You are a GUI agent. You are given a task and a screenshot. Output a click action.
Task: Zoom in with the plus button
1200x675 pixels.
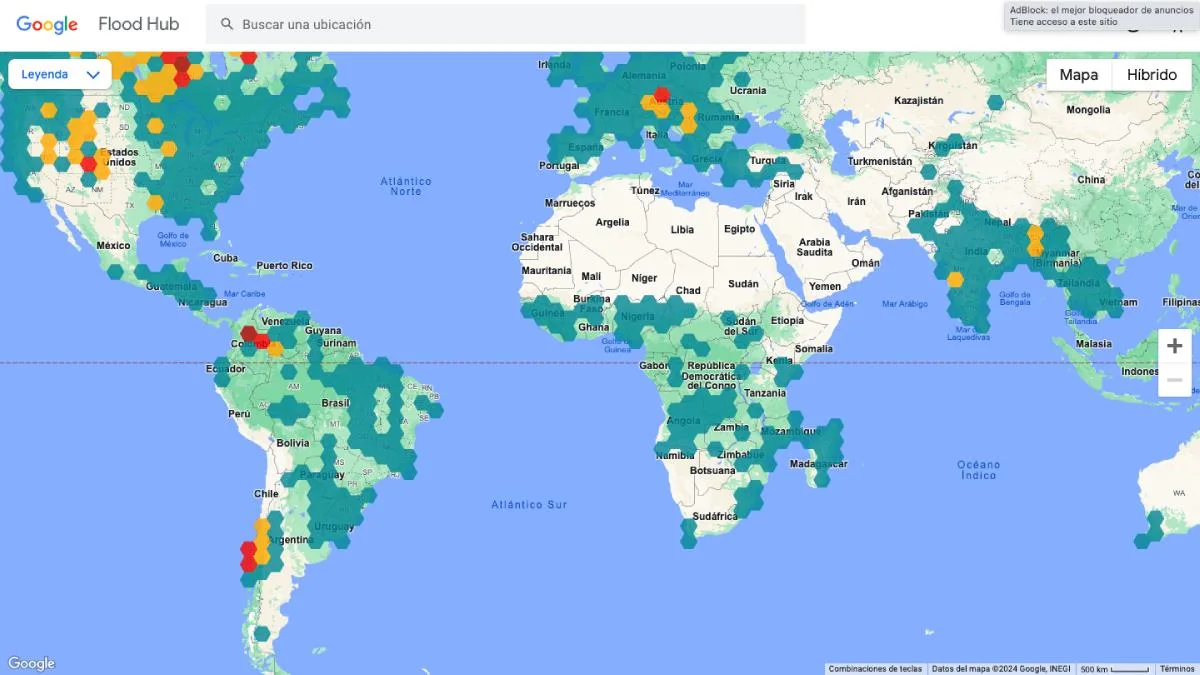pyautogui.click(x=1174, y=346)
